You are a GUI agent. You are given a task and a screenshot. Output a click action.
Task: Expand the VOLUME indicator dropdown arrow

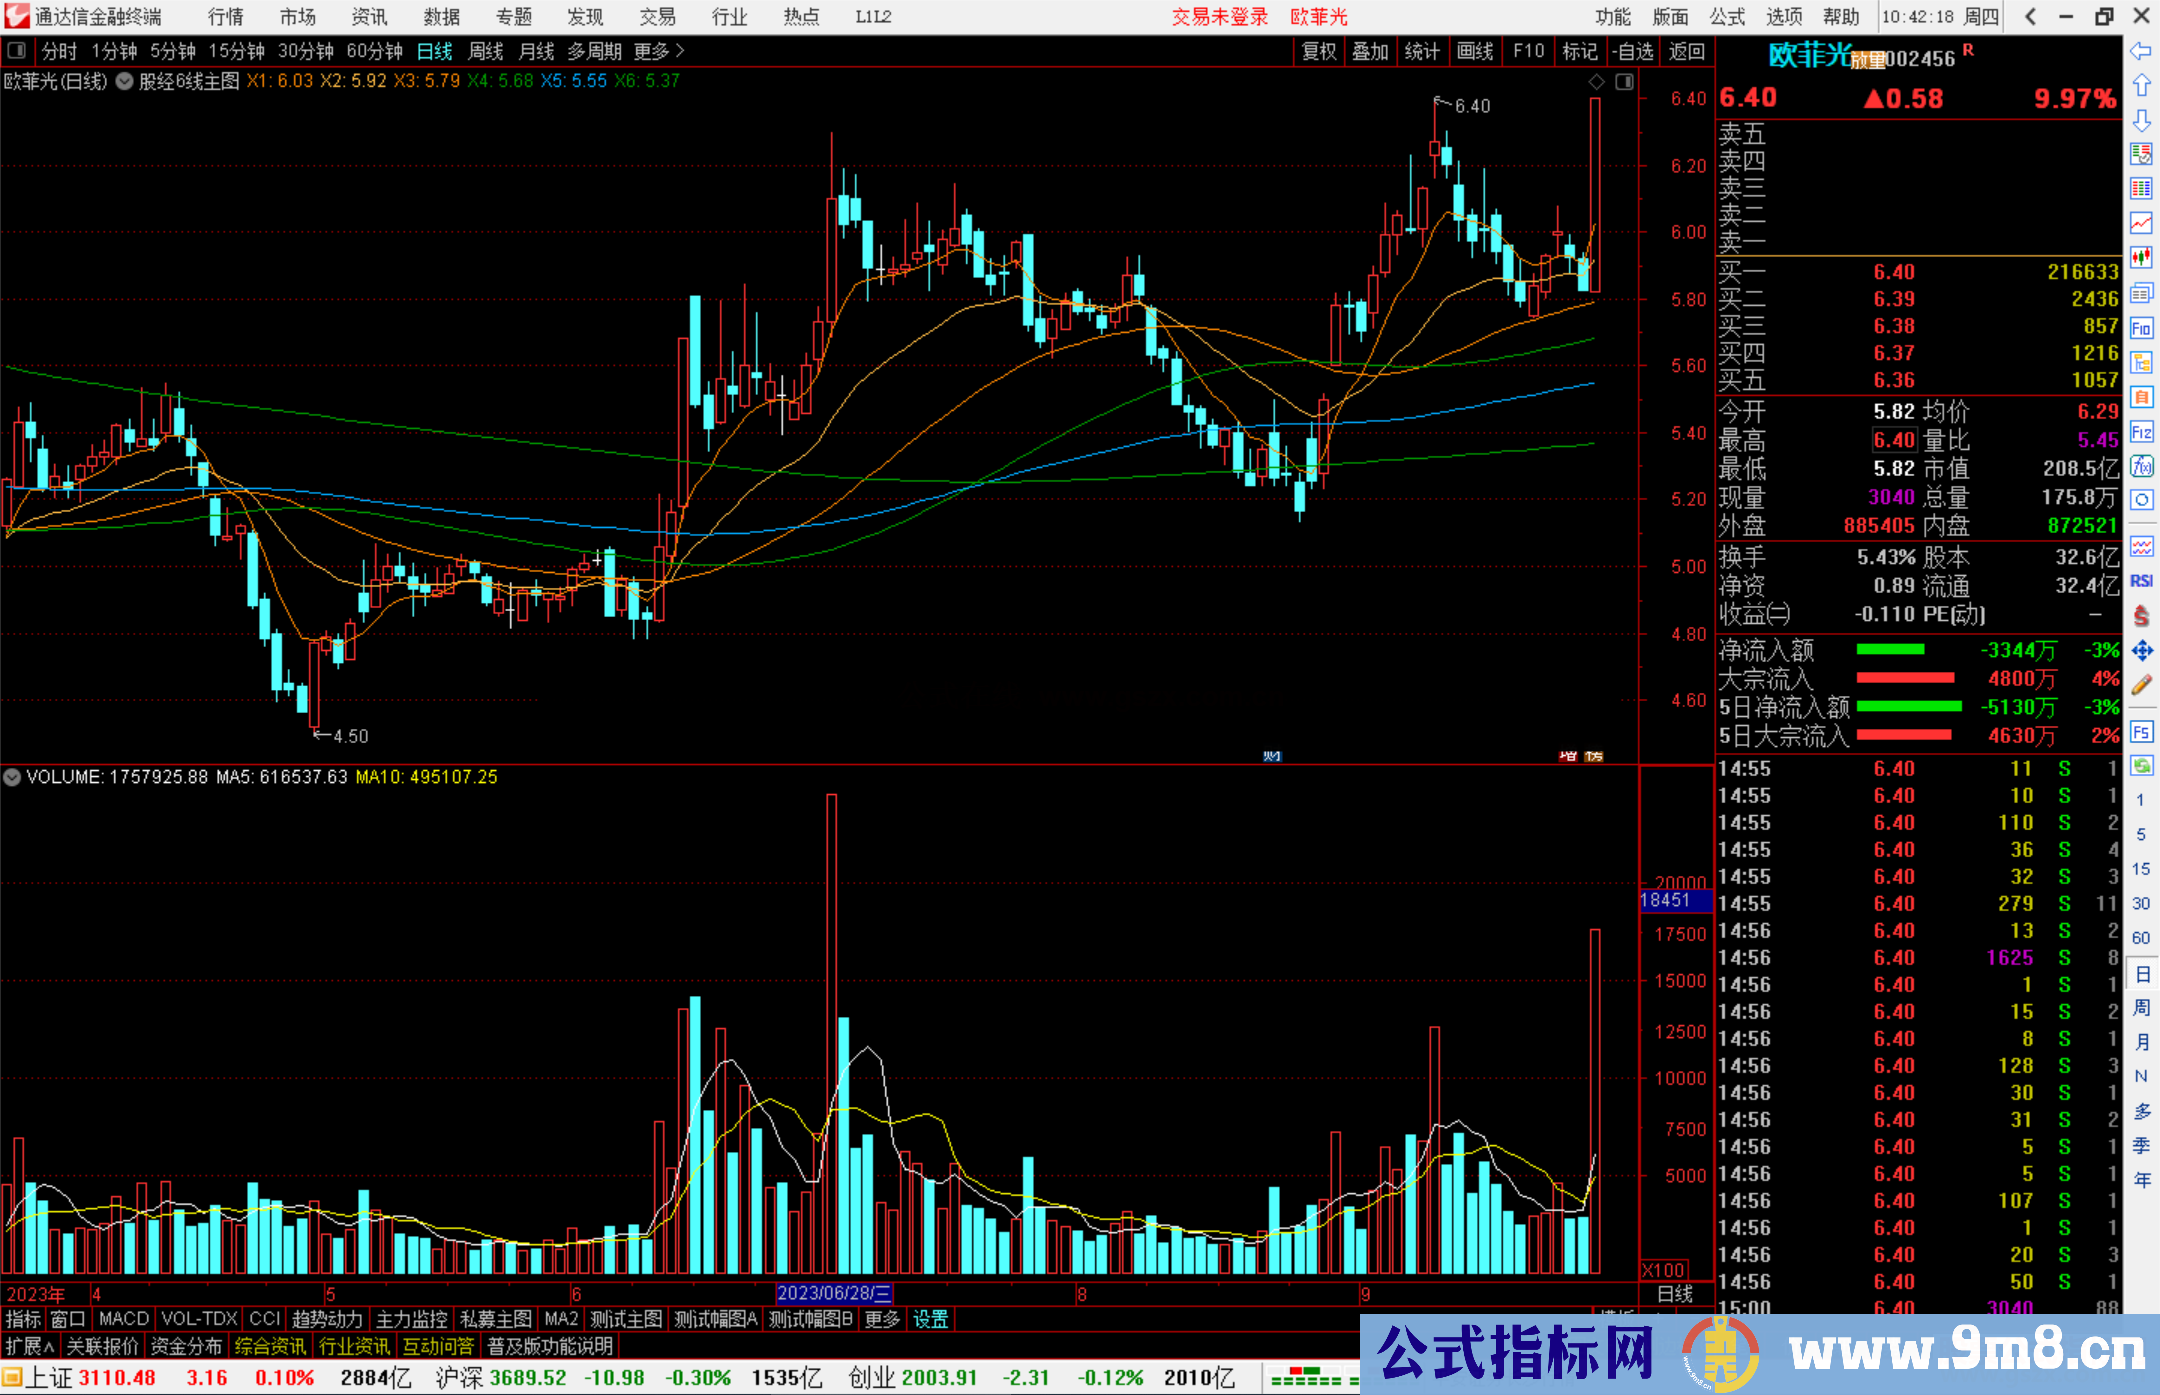[x=12, y=777]
